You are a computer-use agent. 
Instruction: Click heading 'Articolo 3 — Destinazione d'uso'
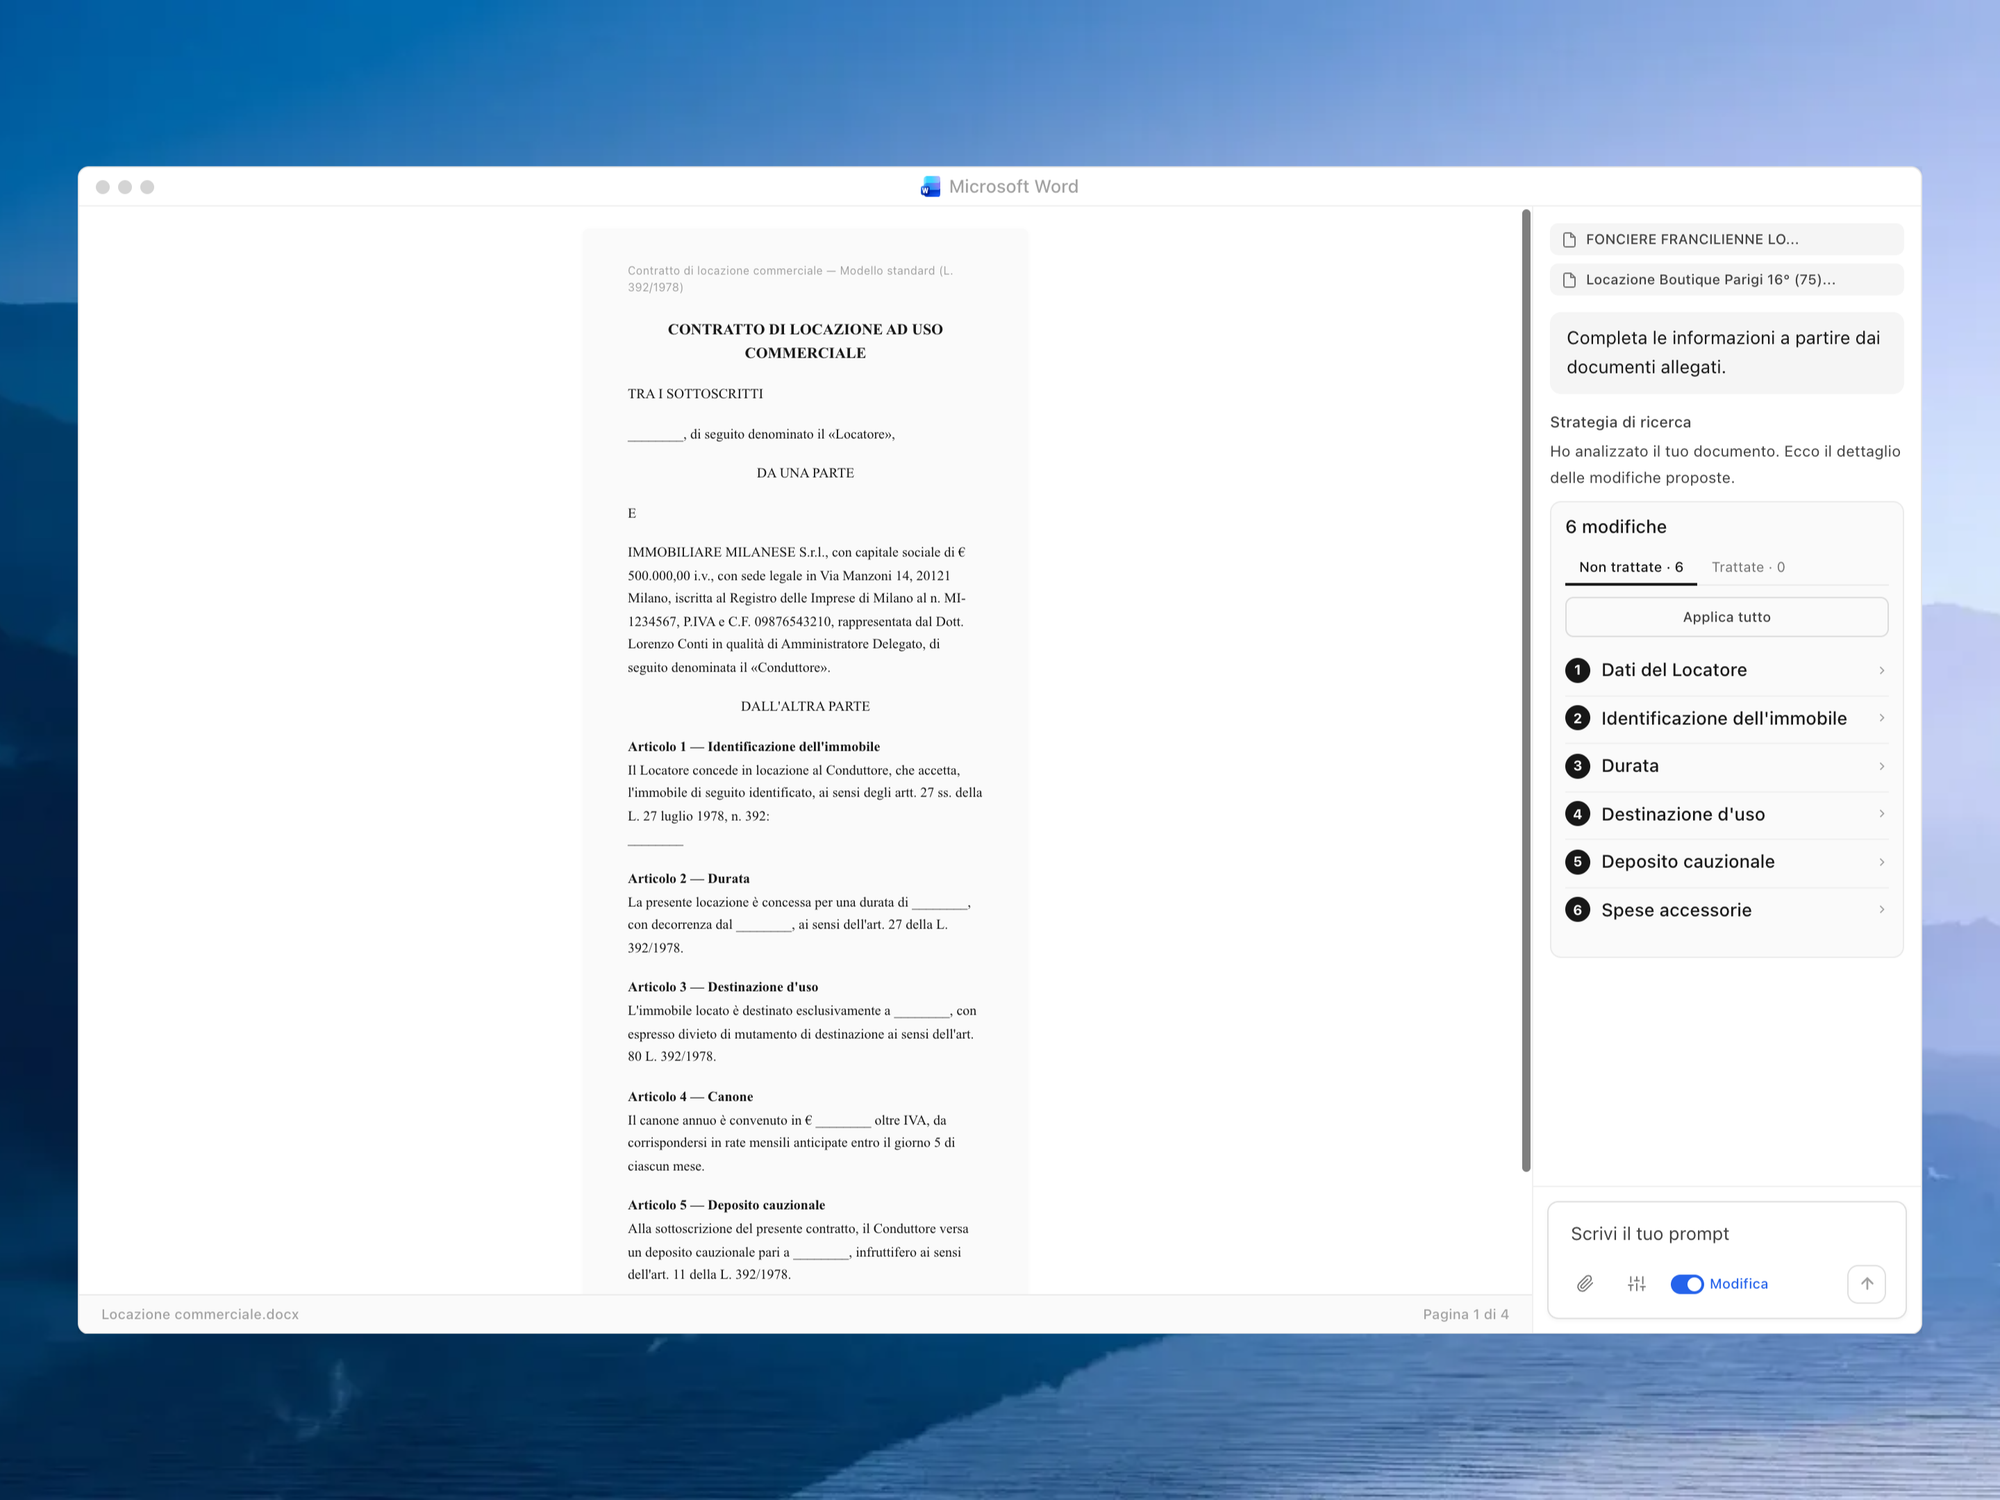coord(723,987)
